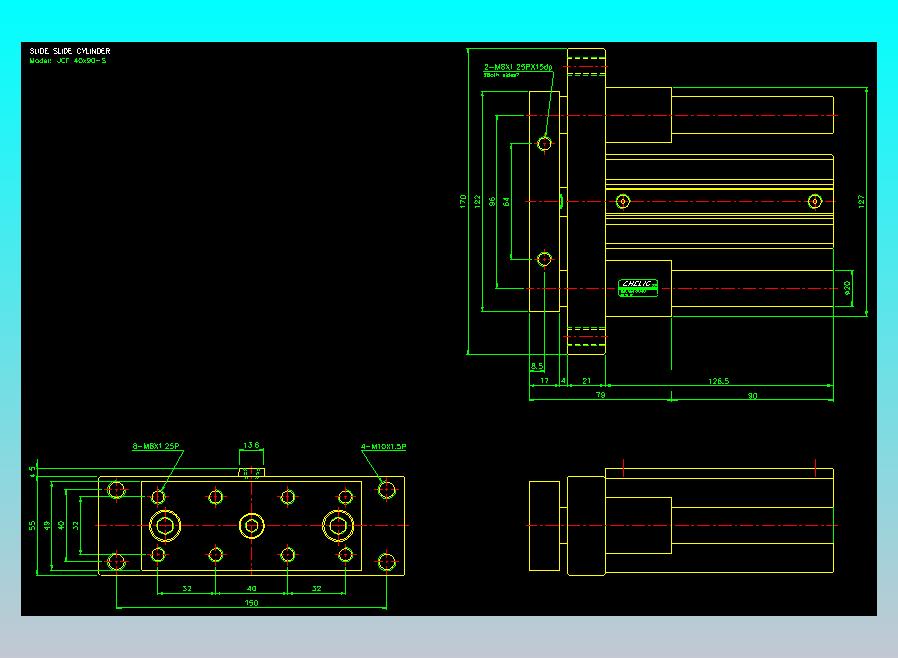This screenshot has width=898, height=658.
Task: Select the "170" overall height dimension
Action: [463, 201]
